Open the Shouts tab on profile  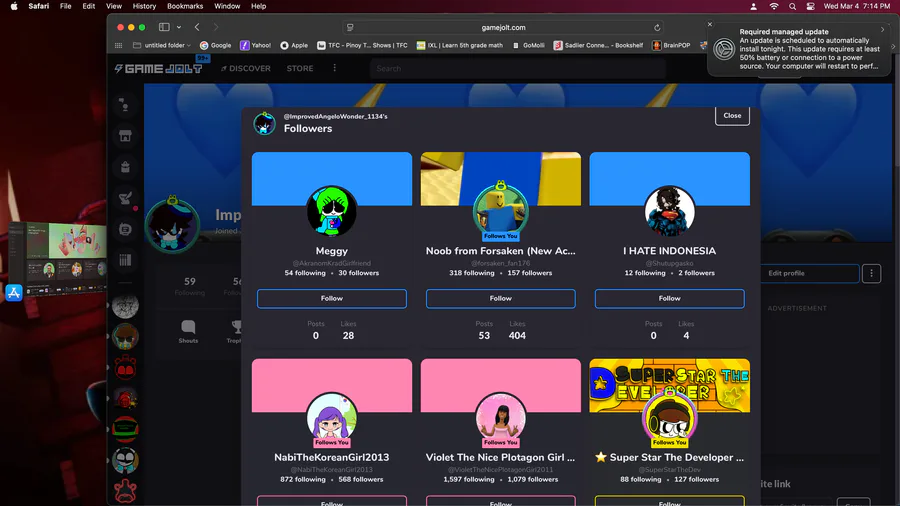click(x=188, y=332)
